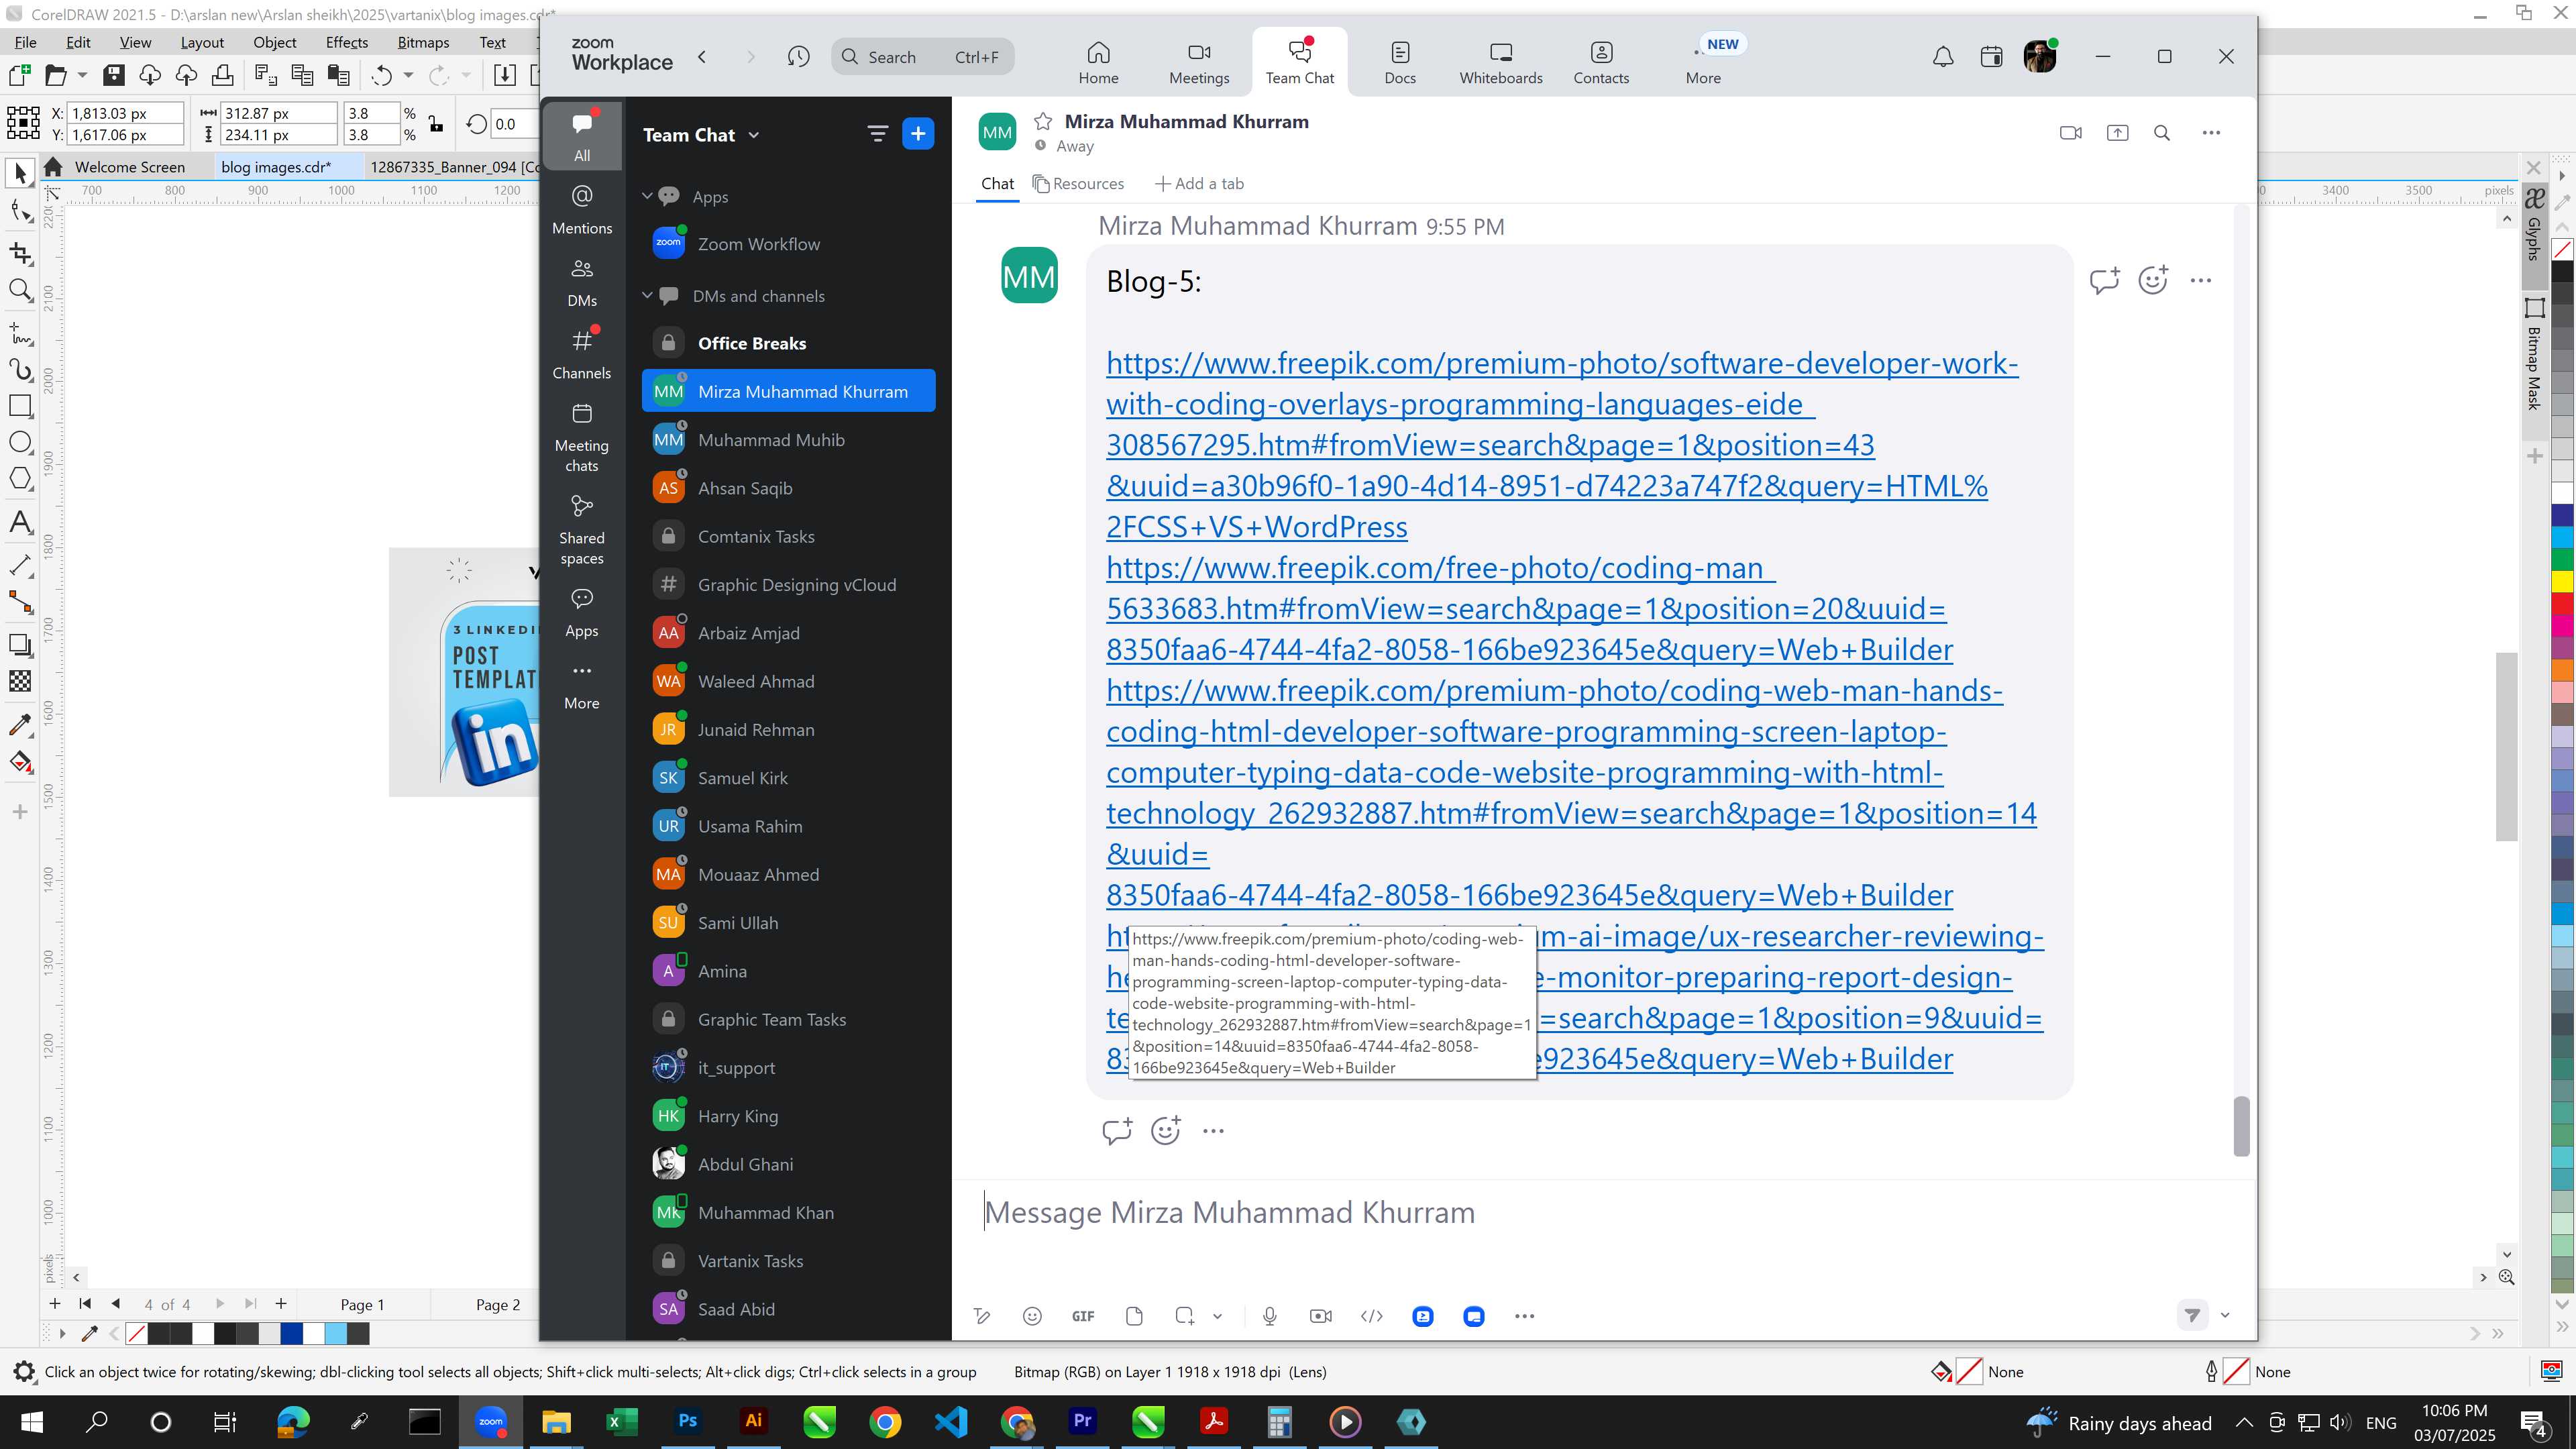Screen dimensions: 2576x1449
Task: Select the Pick tool in CorelDRAW toolbox
Action: (20, 174)
